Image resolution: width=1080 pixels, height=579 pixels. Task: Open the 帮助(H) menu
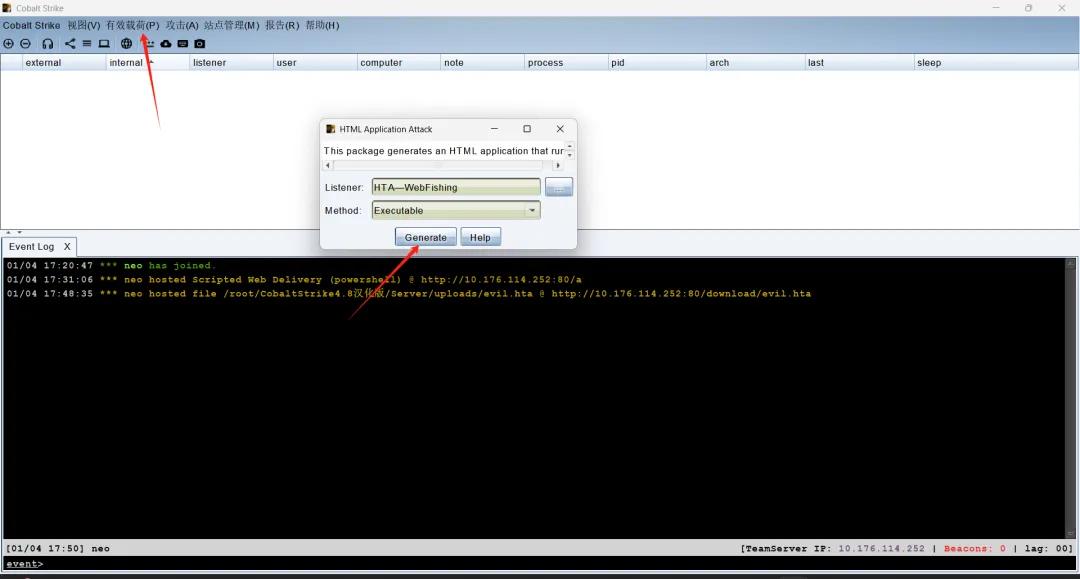click(322, 25)
